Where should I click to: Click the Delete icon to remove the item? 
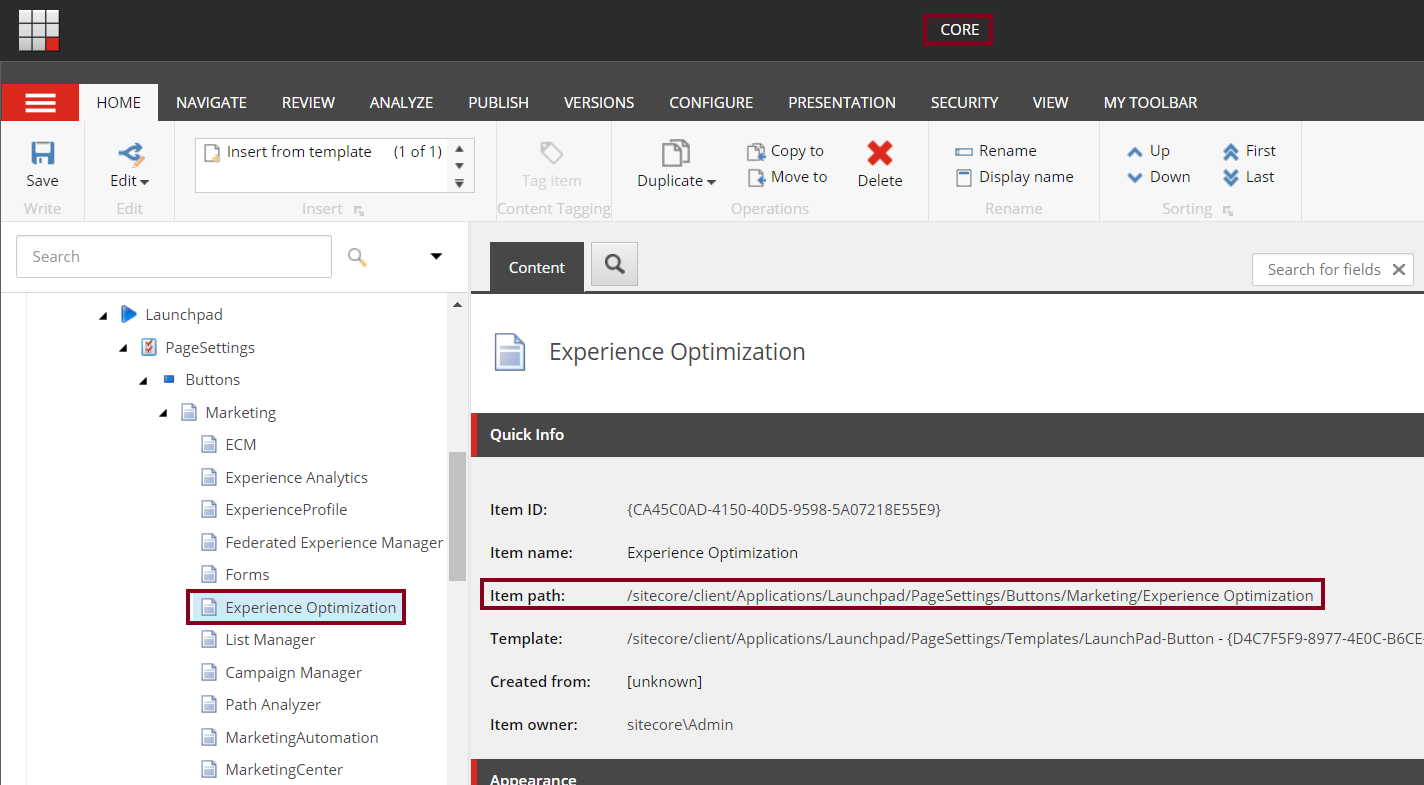pyautogui.click(x=879, y=163)
